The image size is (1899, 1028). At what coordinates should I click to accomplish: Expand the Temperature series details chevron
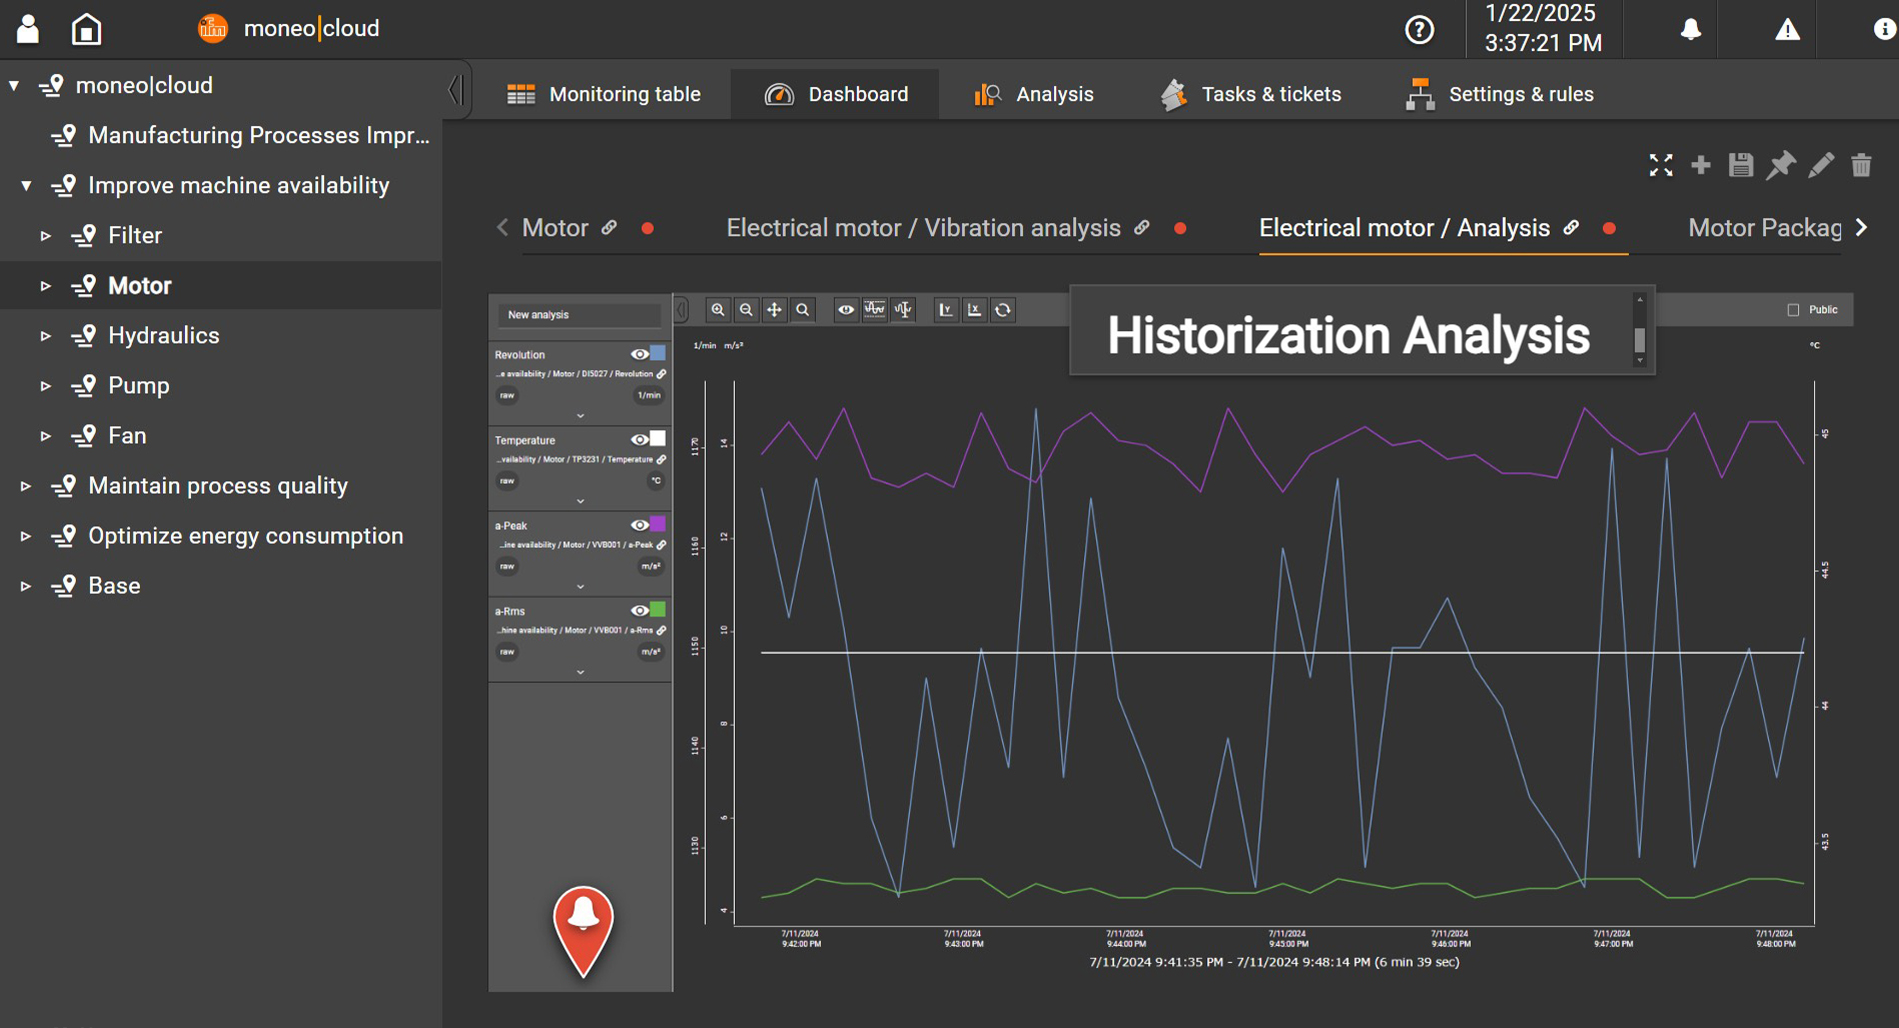coord(580,501)
